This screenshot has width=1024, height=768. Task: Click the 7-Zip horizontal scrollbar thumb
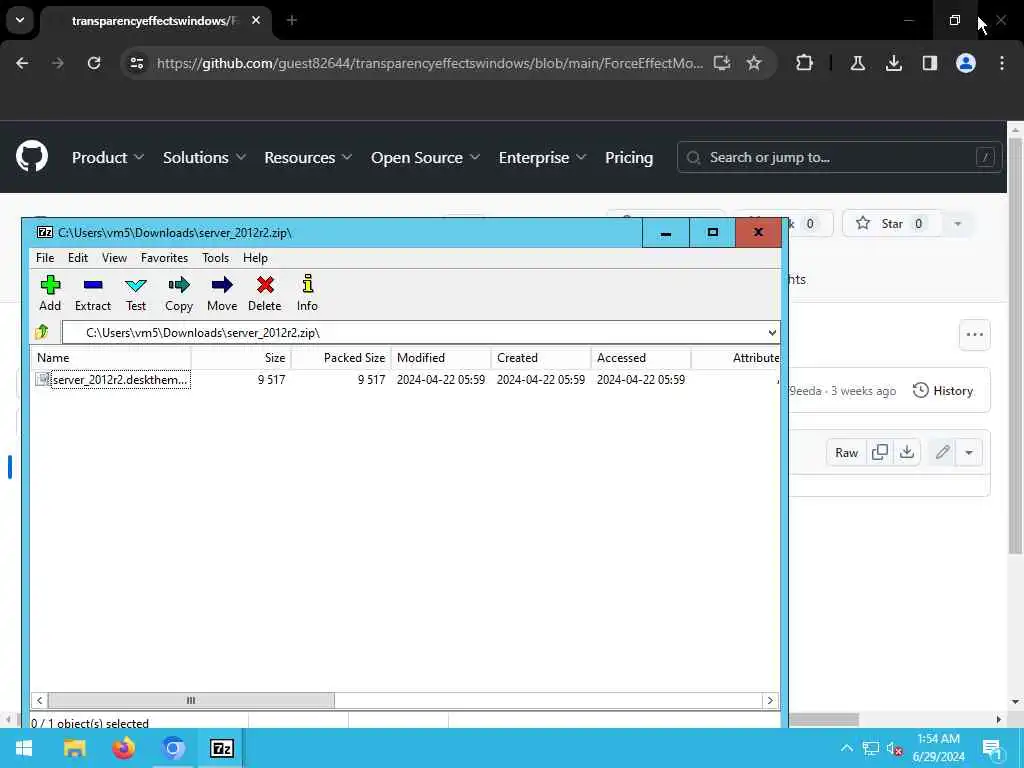point(191,700)
